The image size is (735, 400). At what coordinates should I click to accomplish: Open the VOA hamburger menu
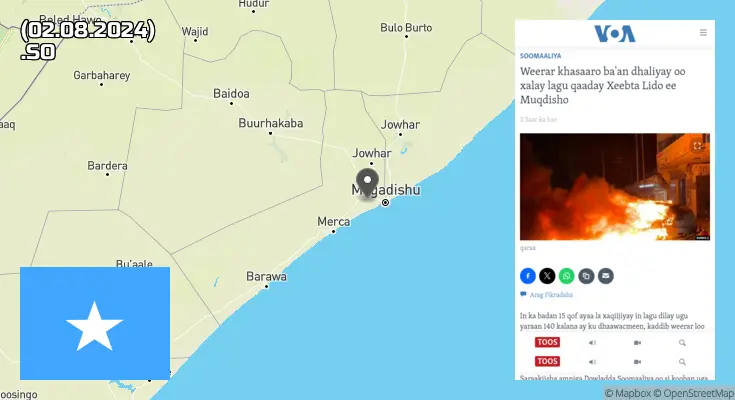click(703, 32)
